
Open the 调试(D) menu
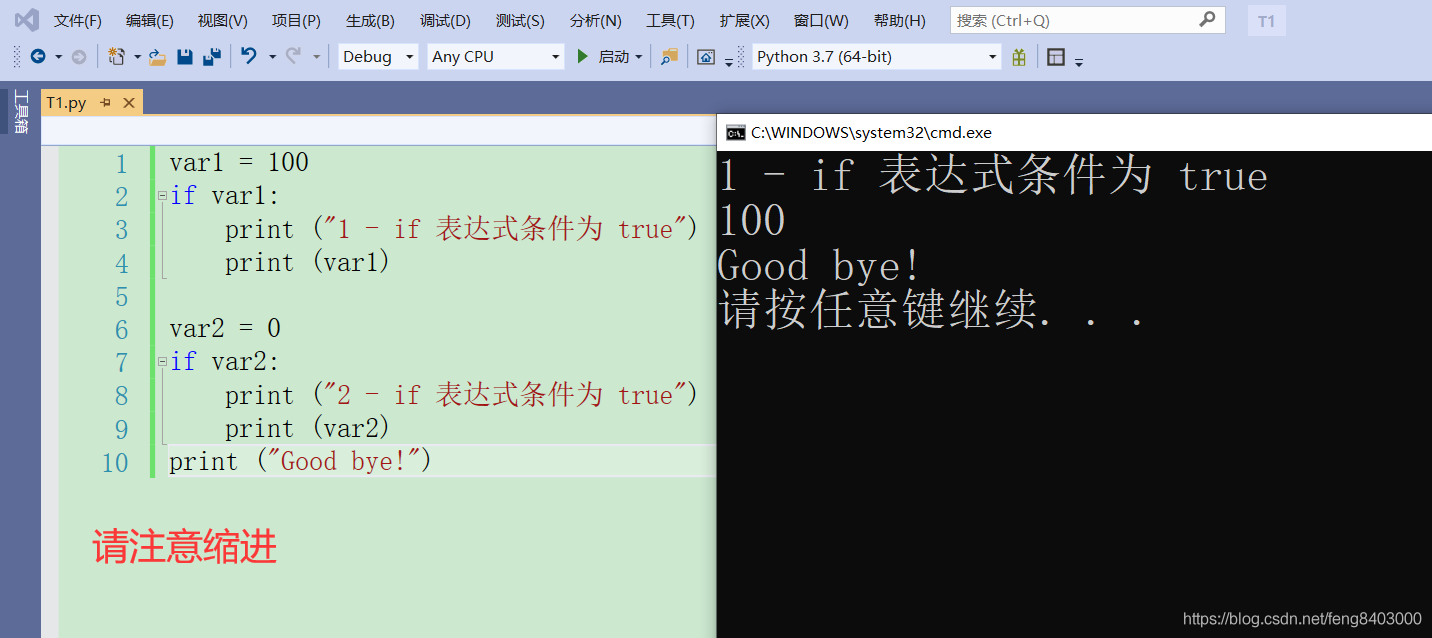point(445,20)
